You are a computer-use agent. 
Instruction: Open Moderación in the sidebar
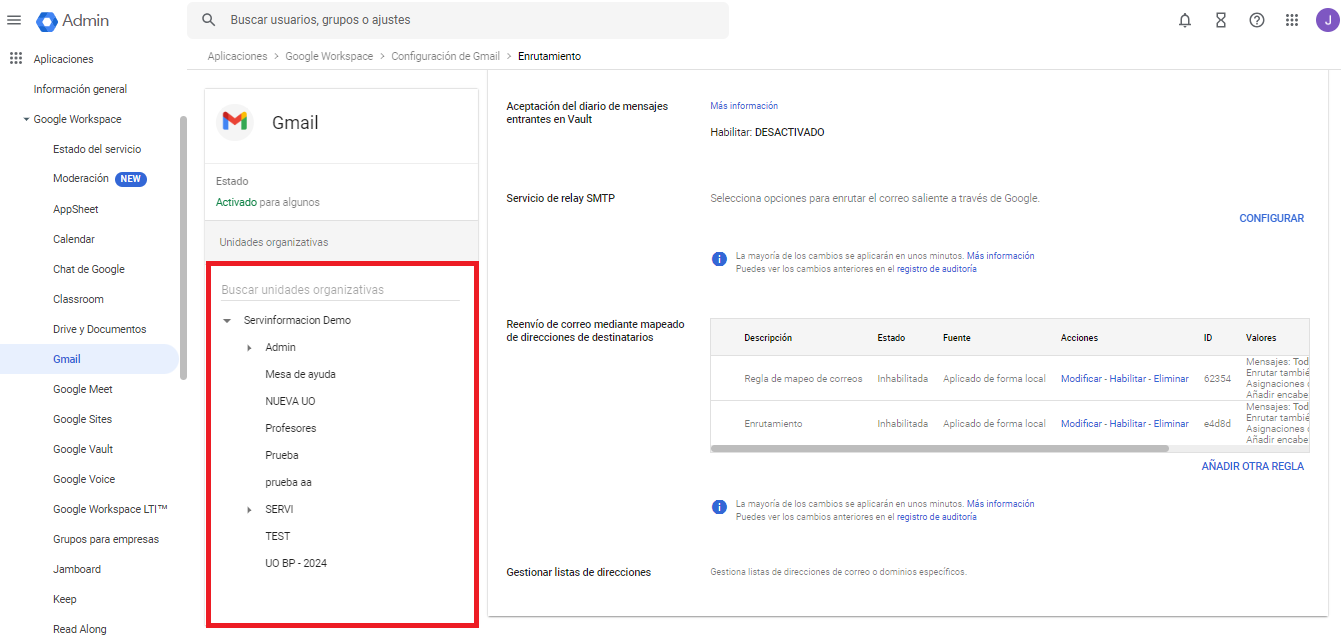coord(81,179)
